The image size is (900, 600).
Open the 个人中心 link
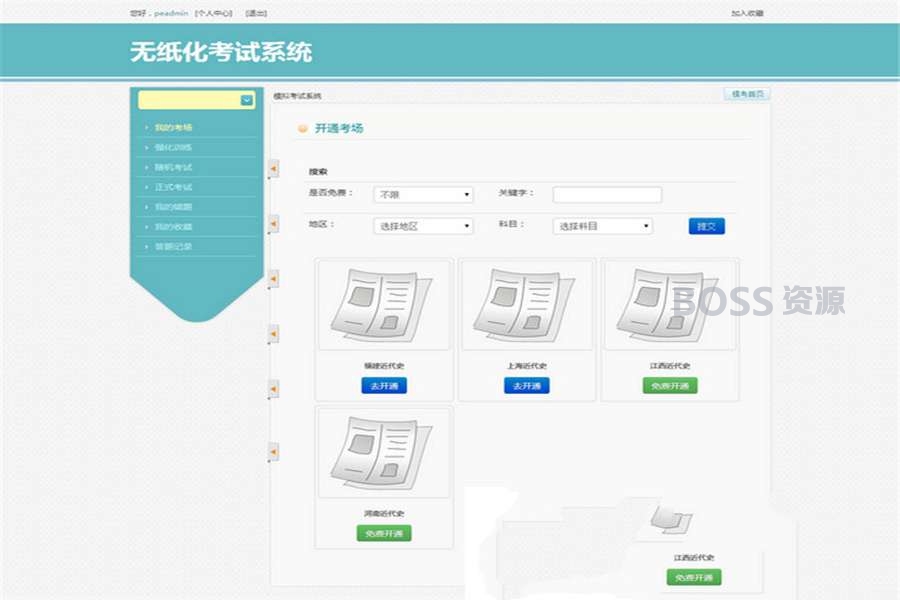tap(214, 13)
